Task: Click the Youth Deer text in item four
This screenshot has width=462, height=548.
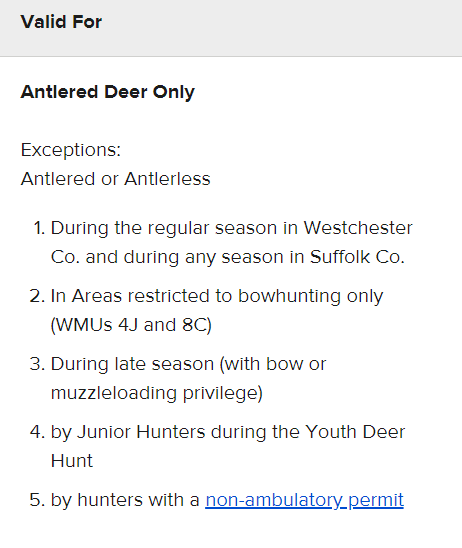Action: coord(355,432)
